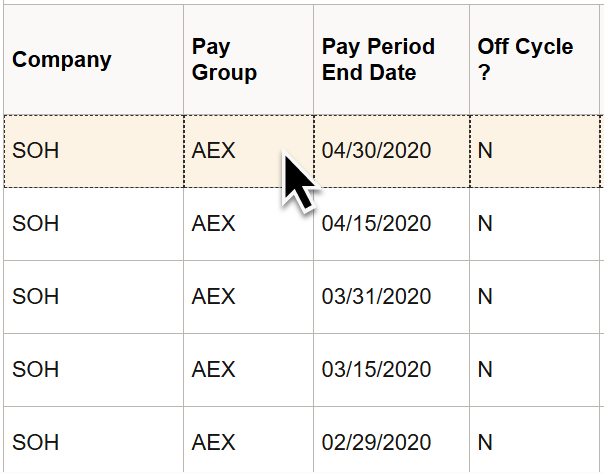Click the Pay Period End Date header
Screen dimensions: 604x474
378,60
